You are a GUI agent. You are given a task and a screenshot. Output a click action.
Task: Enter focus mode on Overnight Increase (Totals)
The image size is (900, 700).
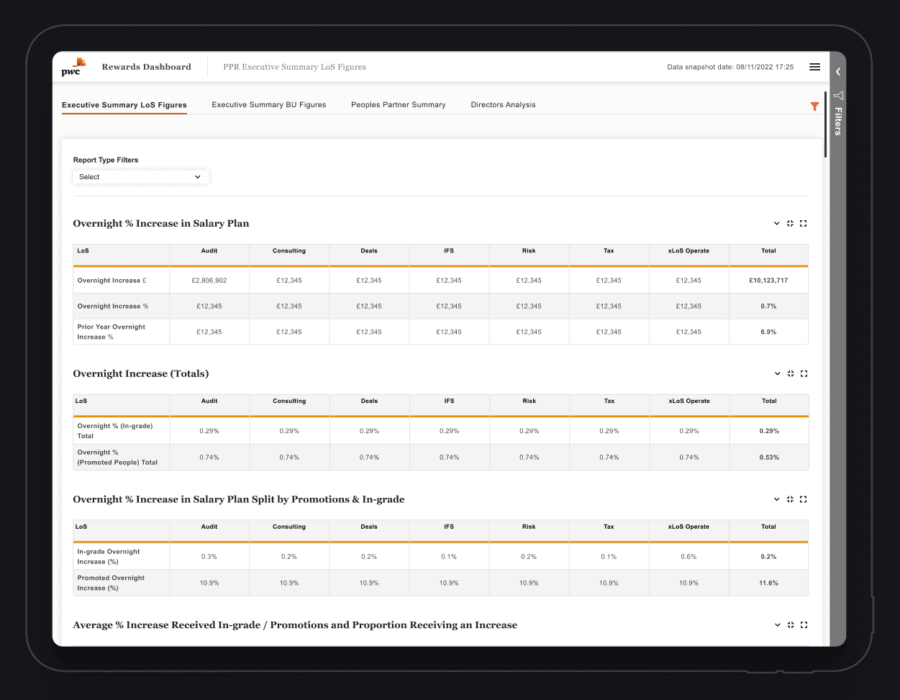point(790,373)
